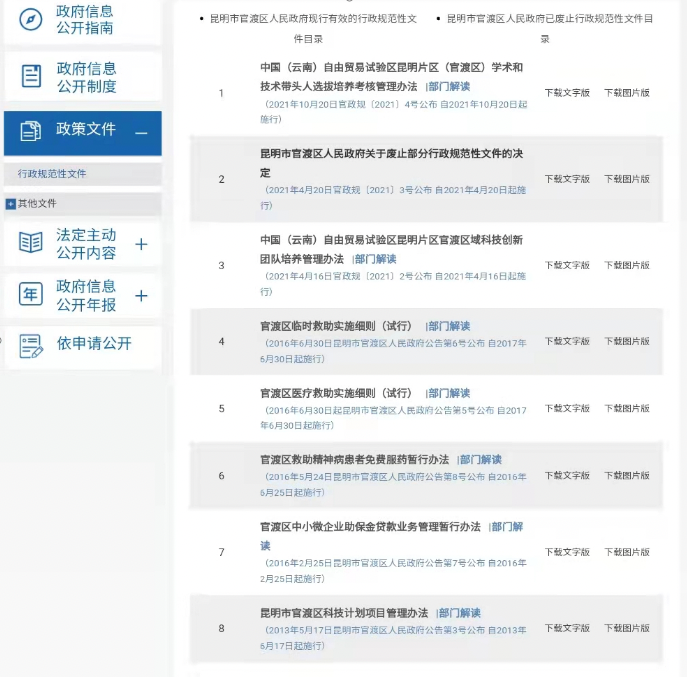Image resolution: width=687 pixels, height=677 pixels.
Task: Open 部门解读 for 科技计划项目管理办法
Action: [460, 613]
